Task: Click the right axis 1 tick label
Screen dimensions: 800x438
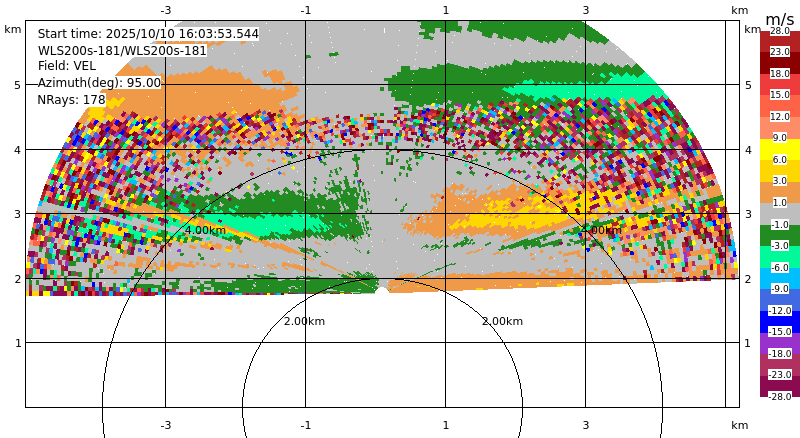Action: 748,344
